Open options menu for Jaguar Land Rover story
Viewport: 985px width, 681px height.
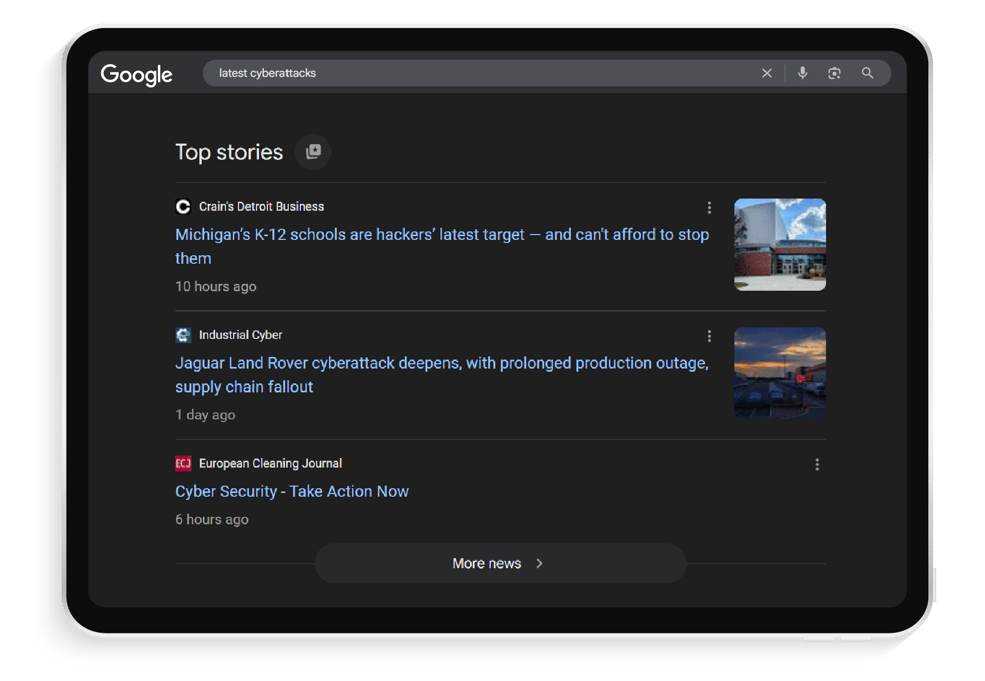pyautogui.click(x=709, y=336)
